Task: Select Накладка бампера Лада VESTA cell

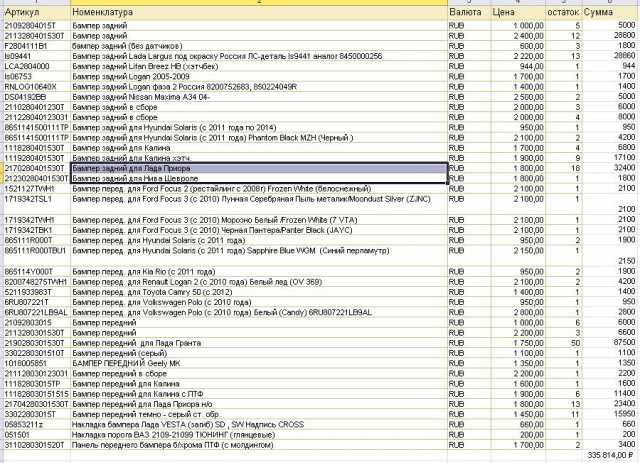Action: [x=259, y=425]
